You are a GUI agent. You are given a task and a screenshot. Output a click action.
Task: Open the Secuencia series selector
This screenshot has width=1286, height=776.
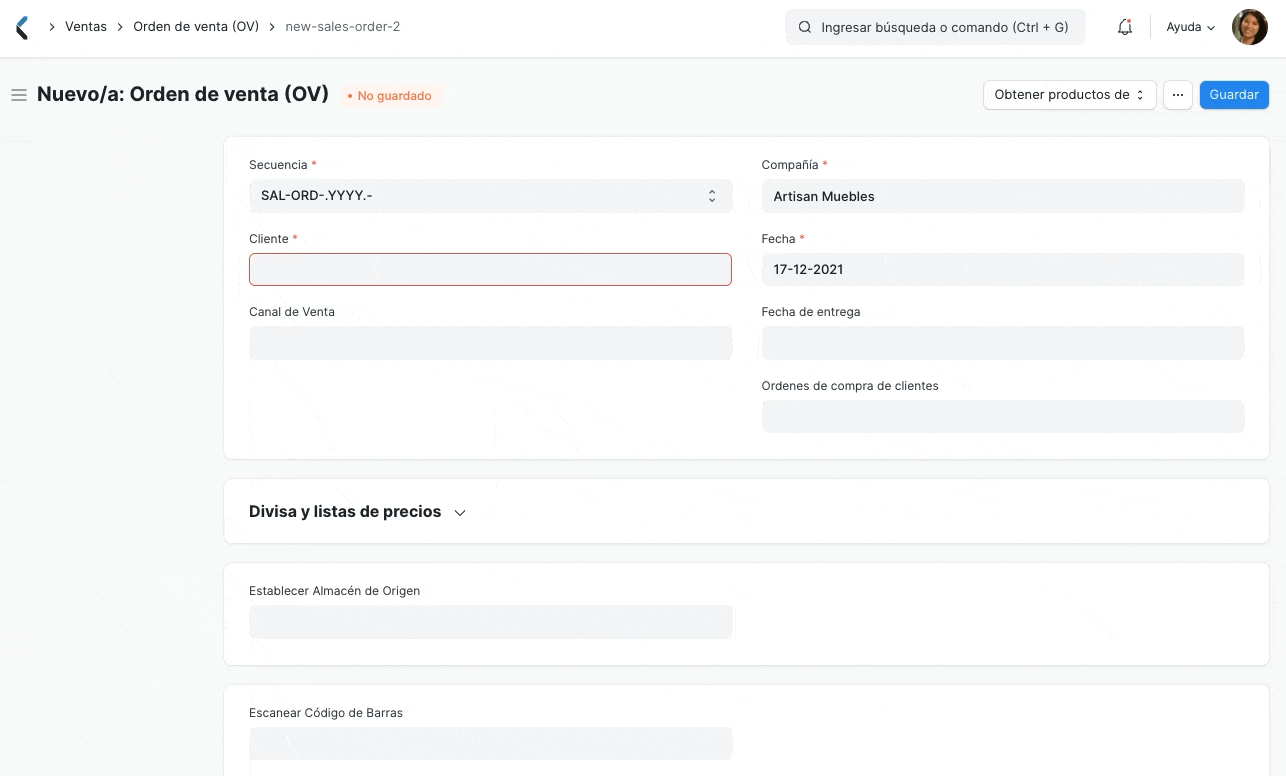coord(711,195)
